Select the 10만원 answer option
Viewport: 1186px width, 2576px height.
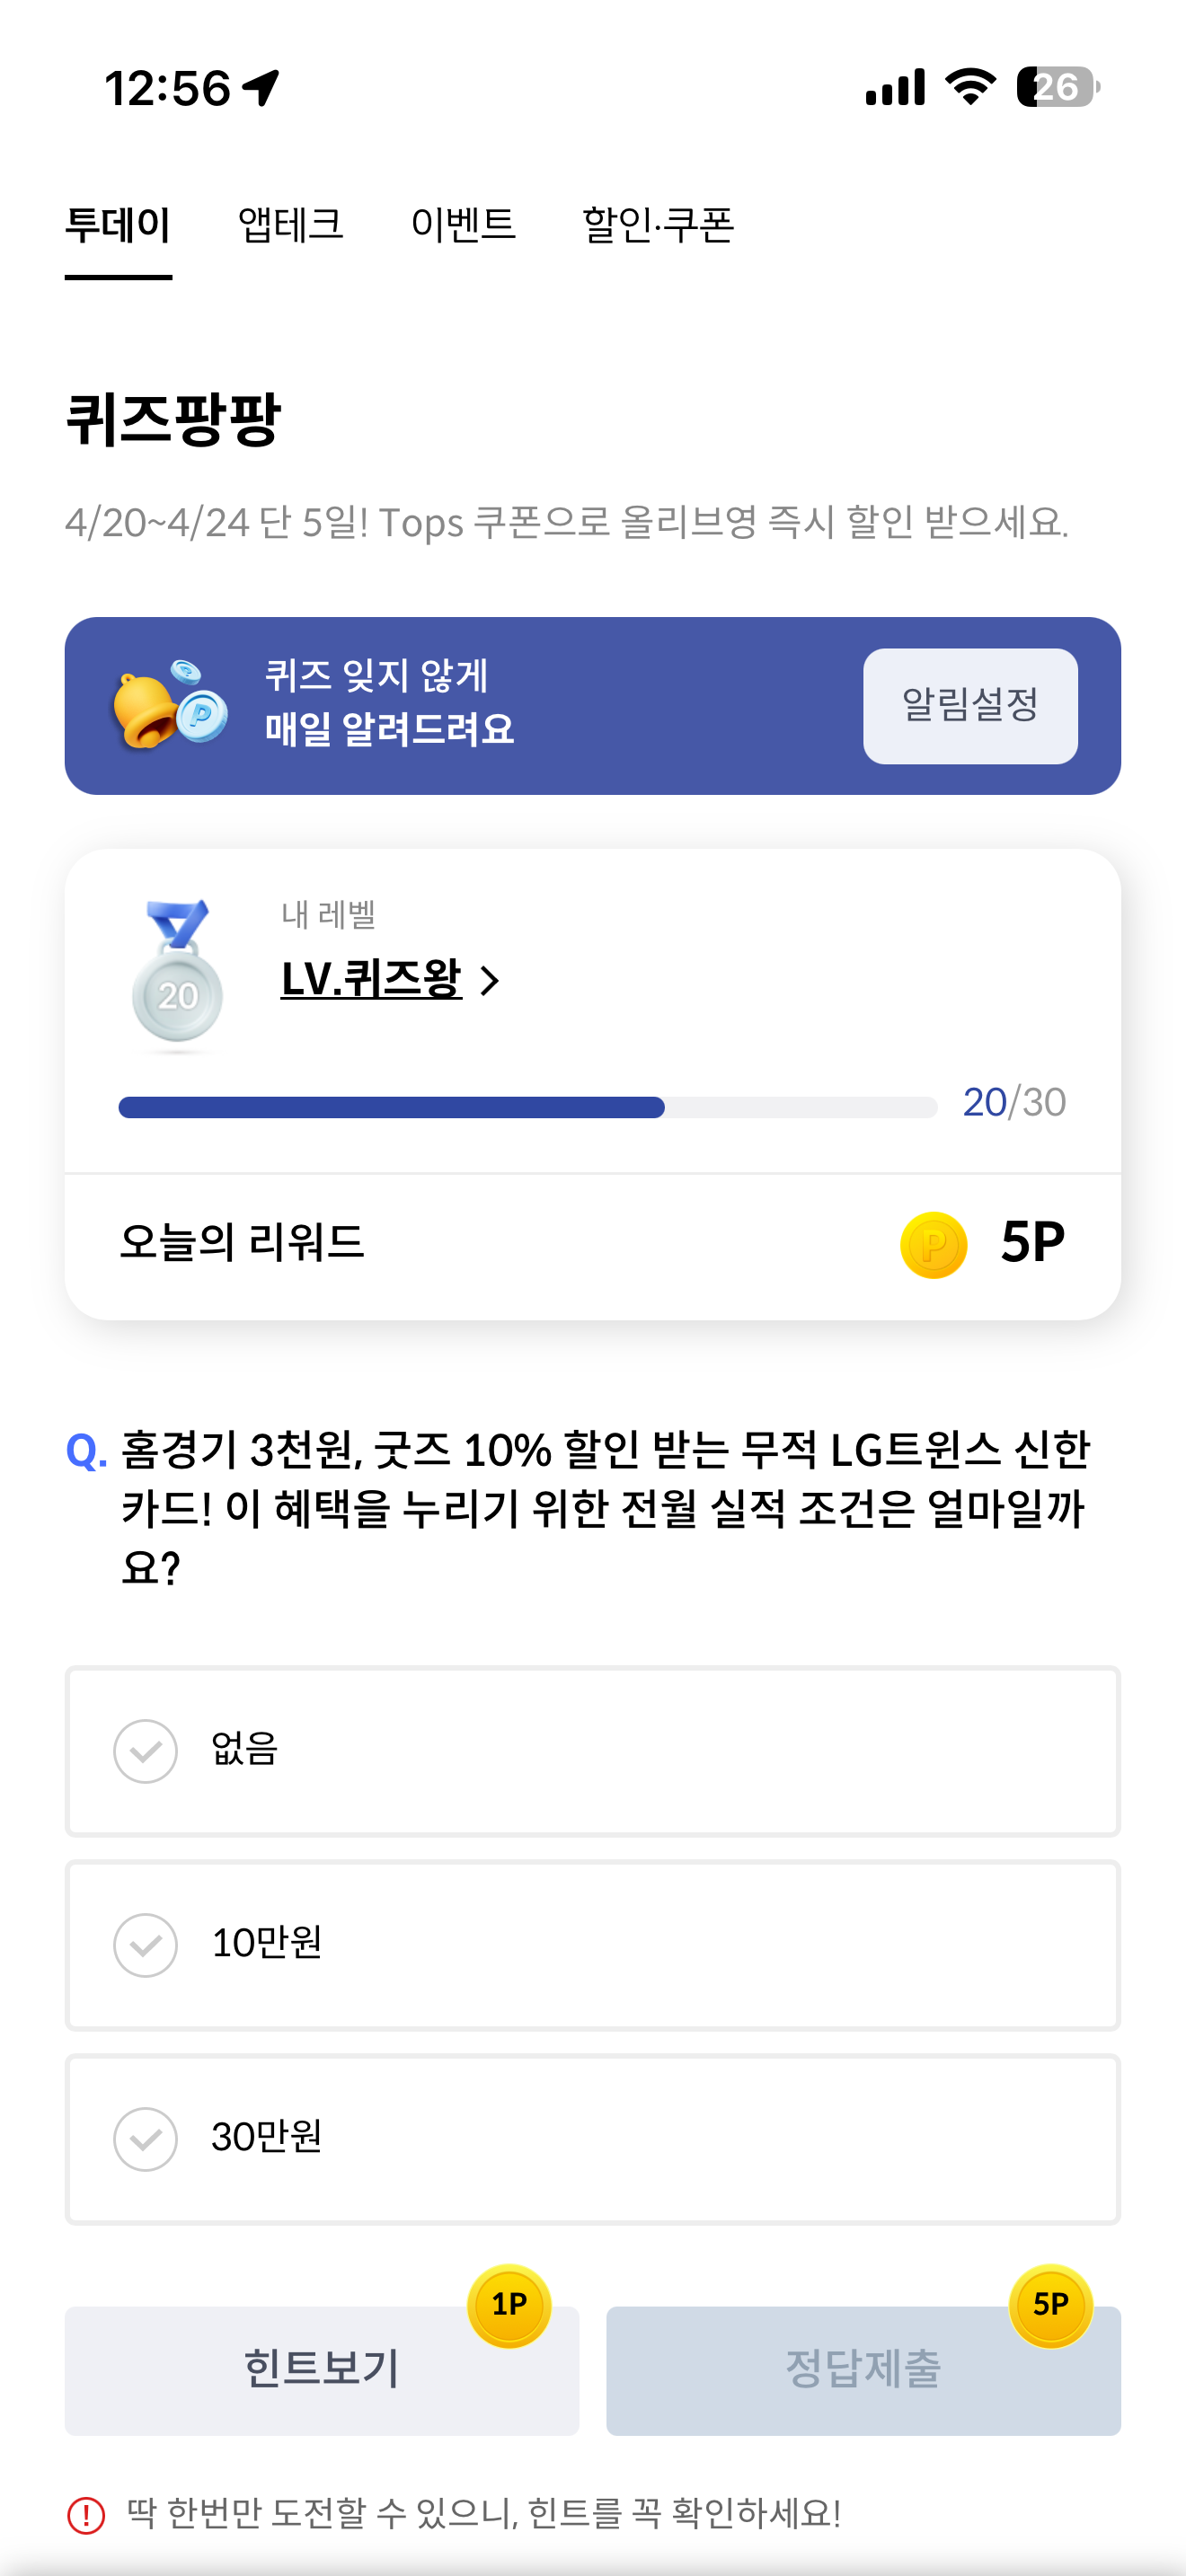click(x=593, y=1944)
